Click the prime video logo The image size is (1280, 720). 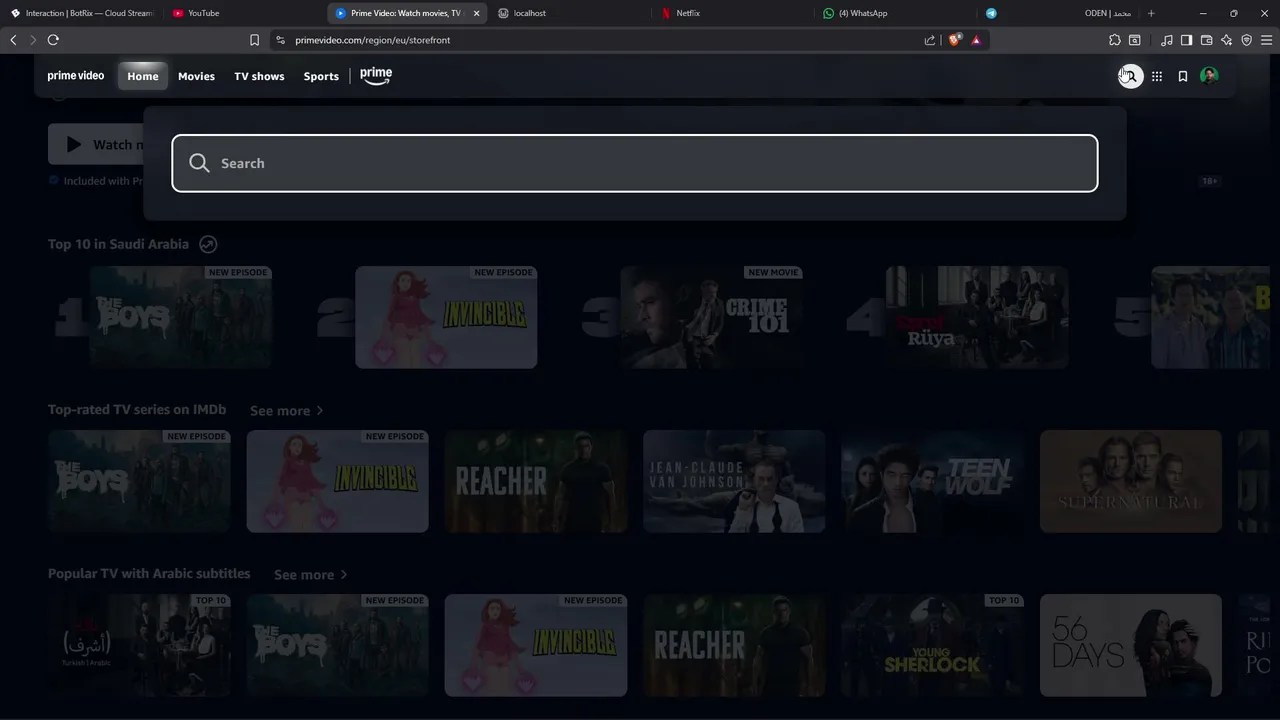[76, 76]
